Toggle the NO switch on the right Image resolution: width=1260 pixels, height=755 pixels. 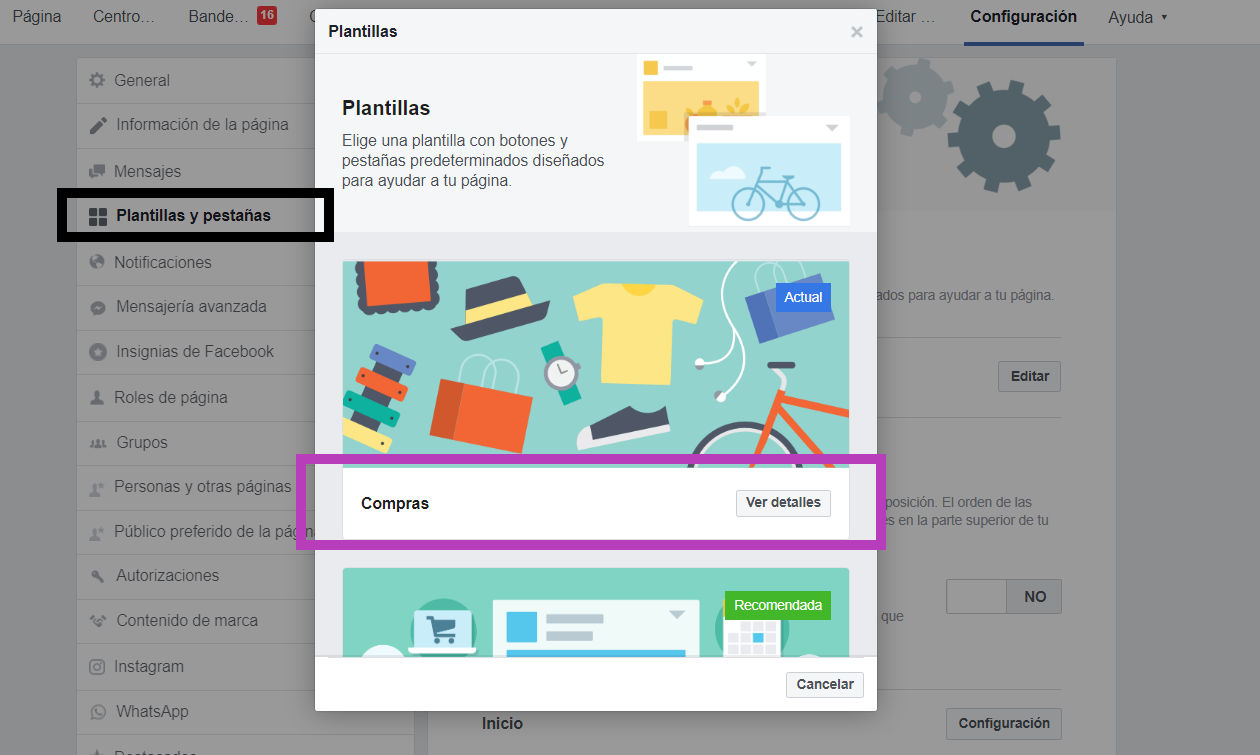[x=1003, y=596]
